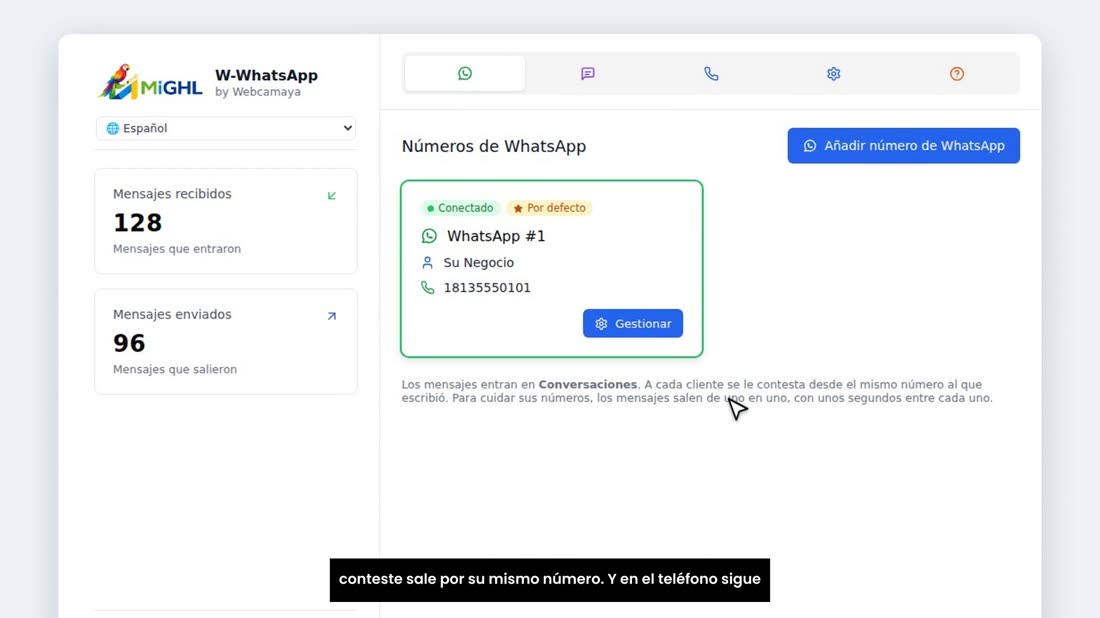Click the bold Conversaciones word in the note
The height and width of the screenshot is (618, 1100).
pyautogui.click(x=587, y=384)
